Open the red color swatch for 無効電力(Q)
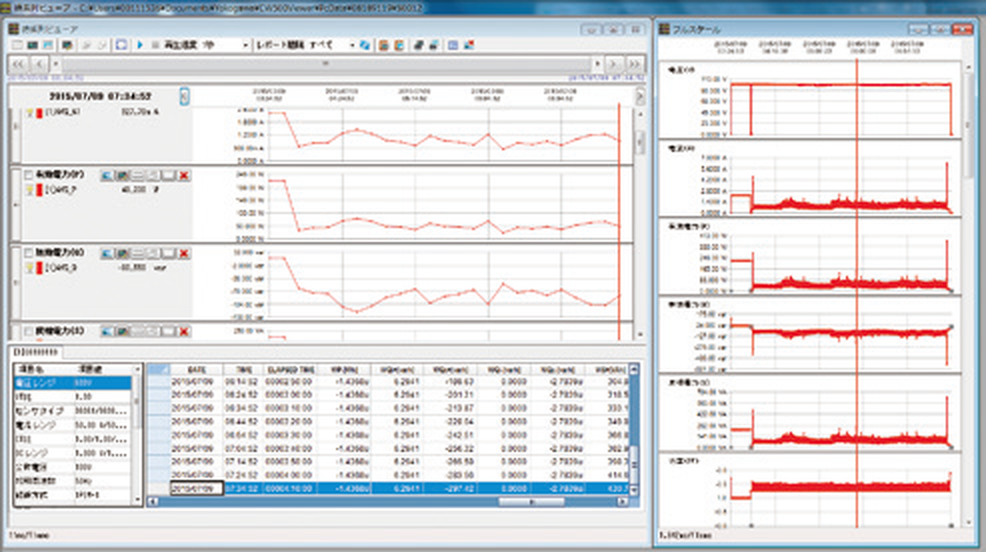The height and width of the screenshot is (552, 986). [40, 268]
